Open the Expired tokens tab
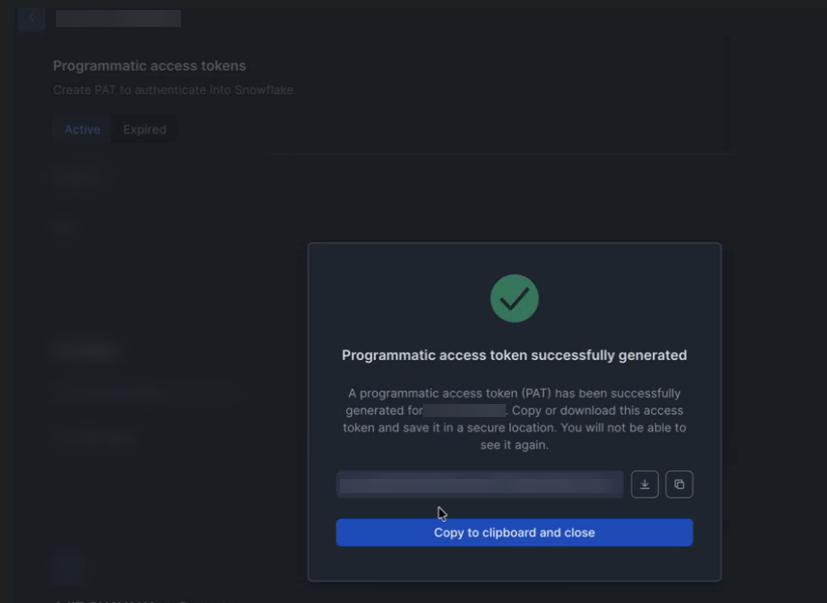This screenshot has width=827, height=603. click(144, 130)
